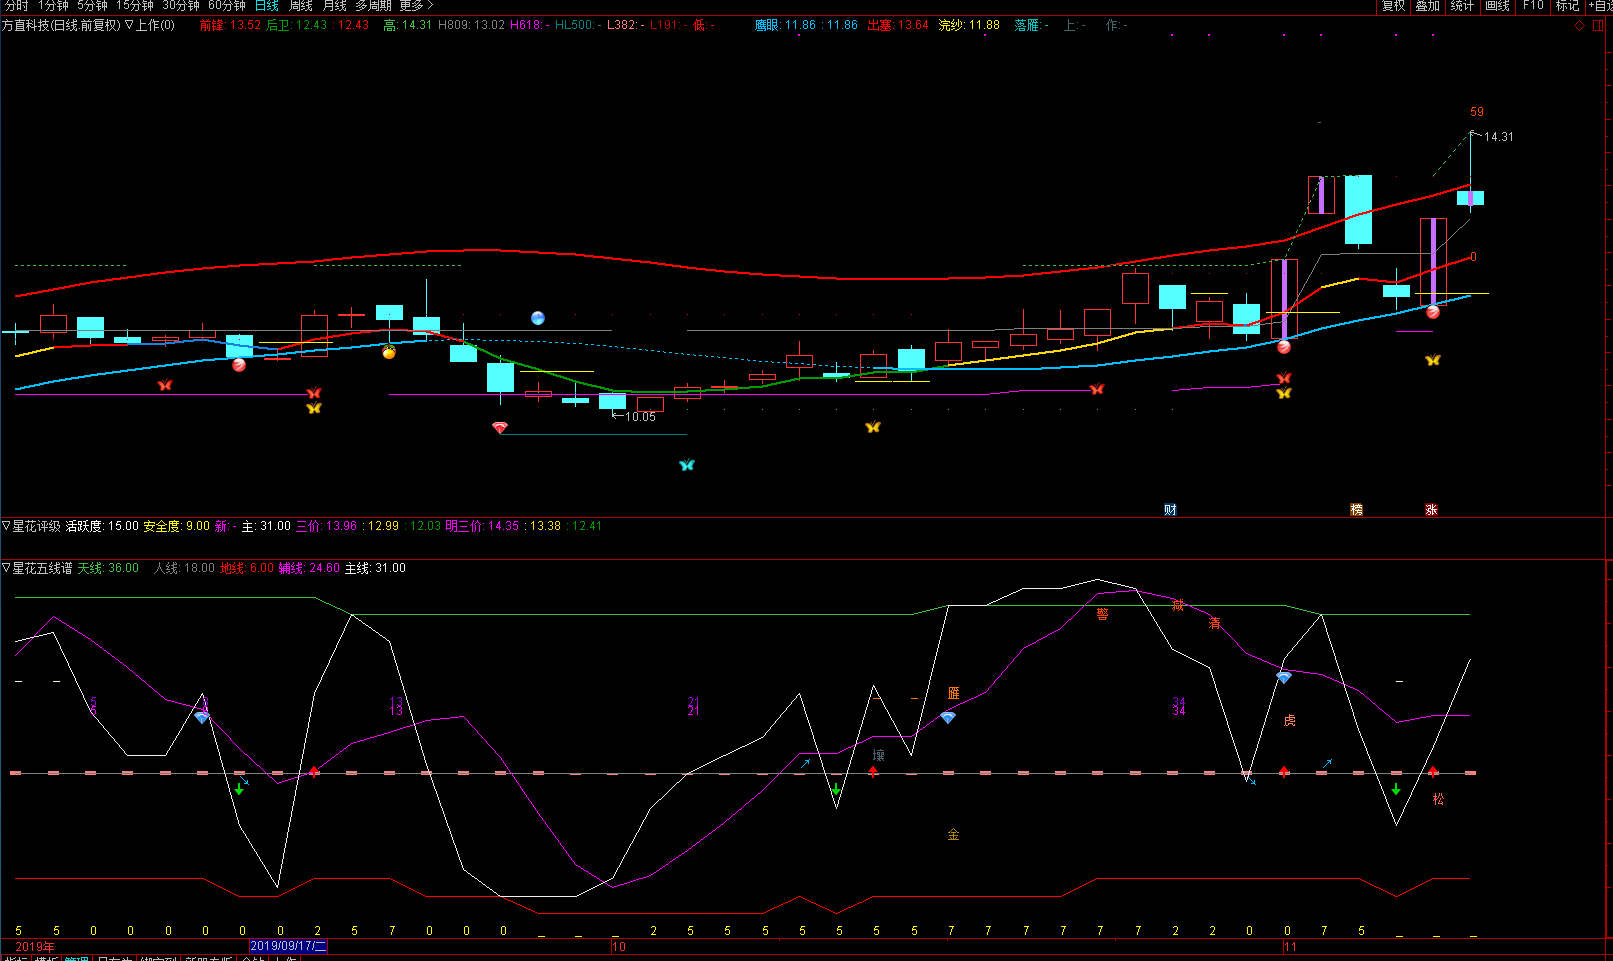This screenshot has height=961, width=1613.
Task: Click the 画线 draw line button
Action: click(1497, 6)
